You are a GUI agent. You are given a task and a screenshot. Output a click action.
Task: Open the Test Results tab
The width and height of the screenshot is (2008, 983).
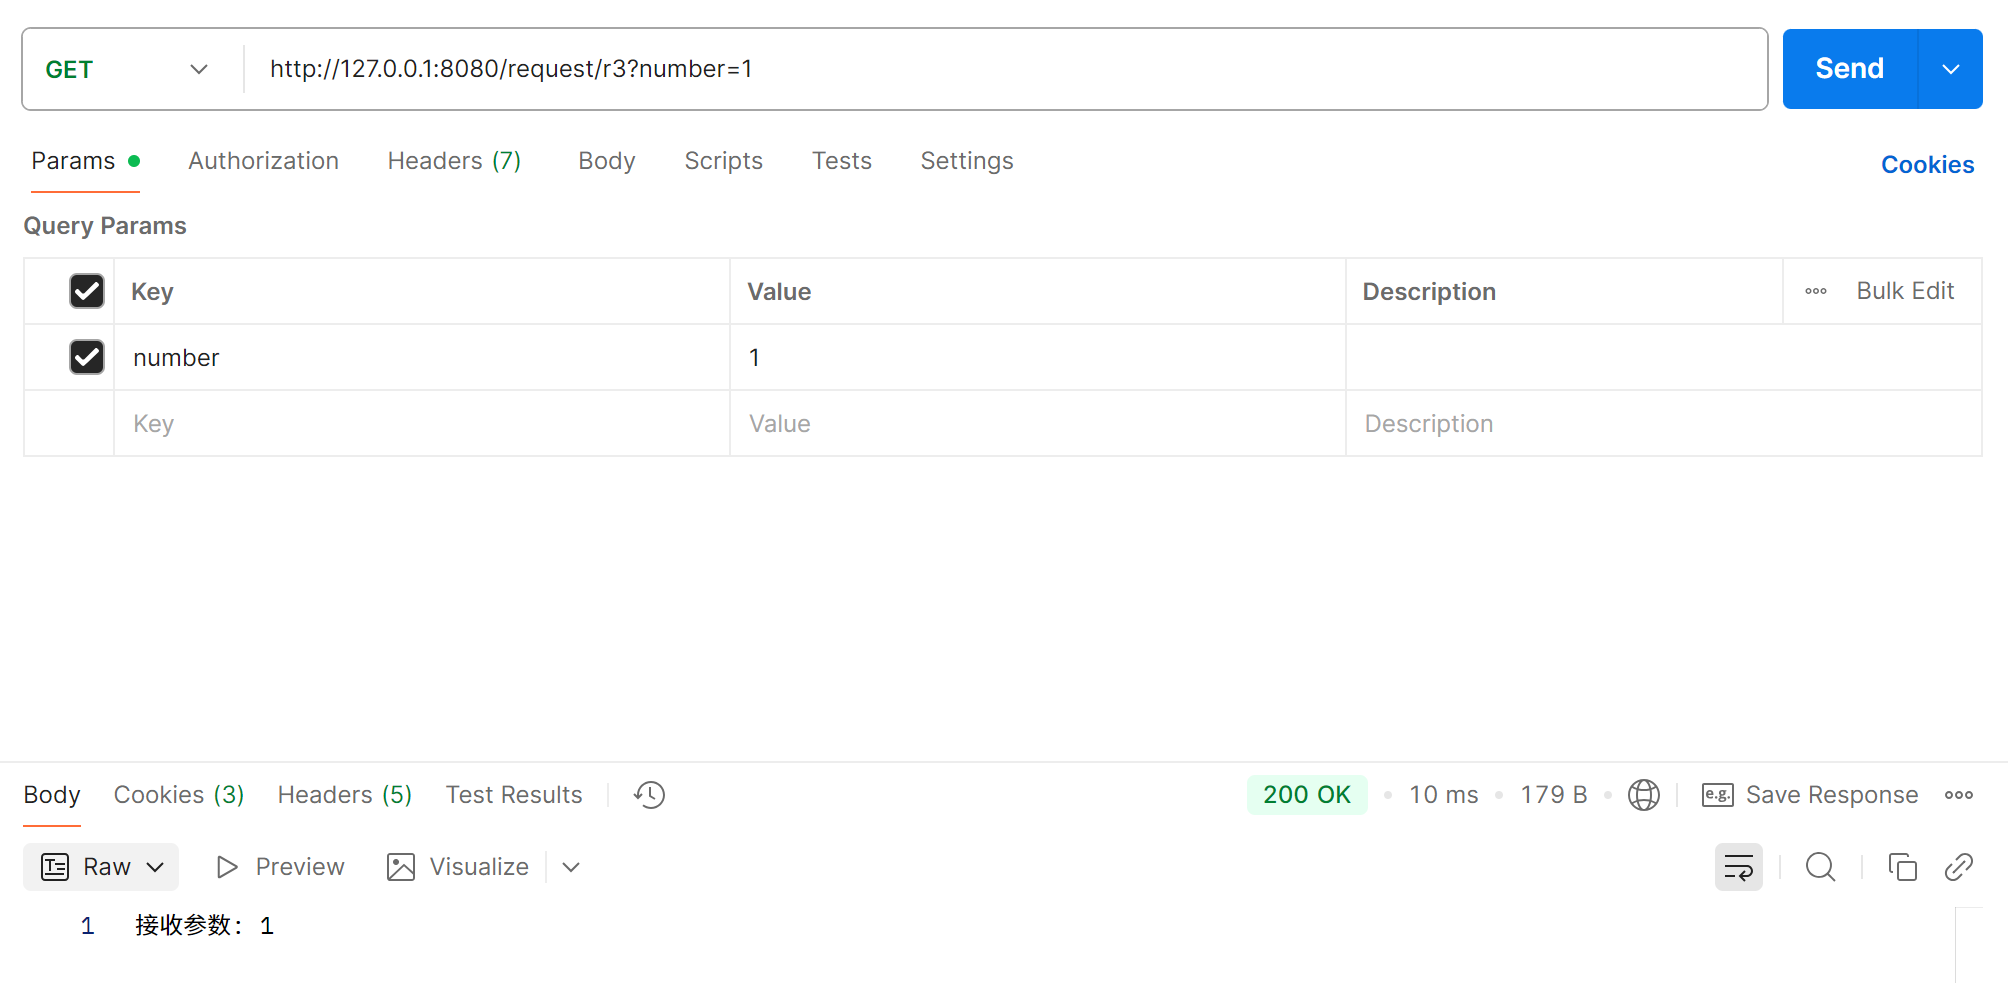513,795
